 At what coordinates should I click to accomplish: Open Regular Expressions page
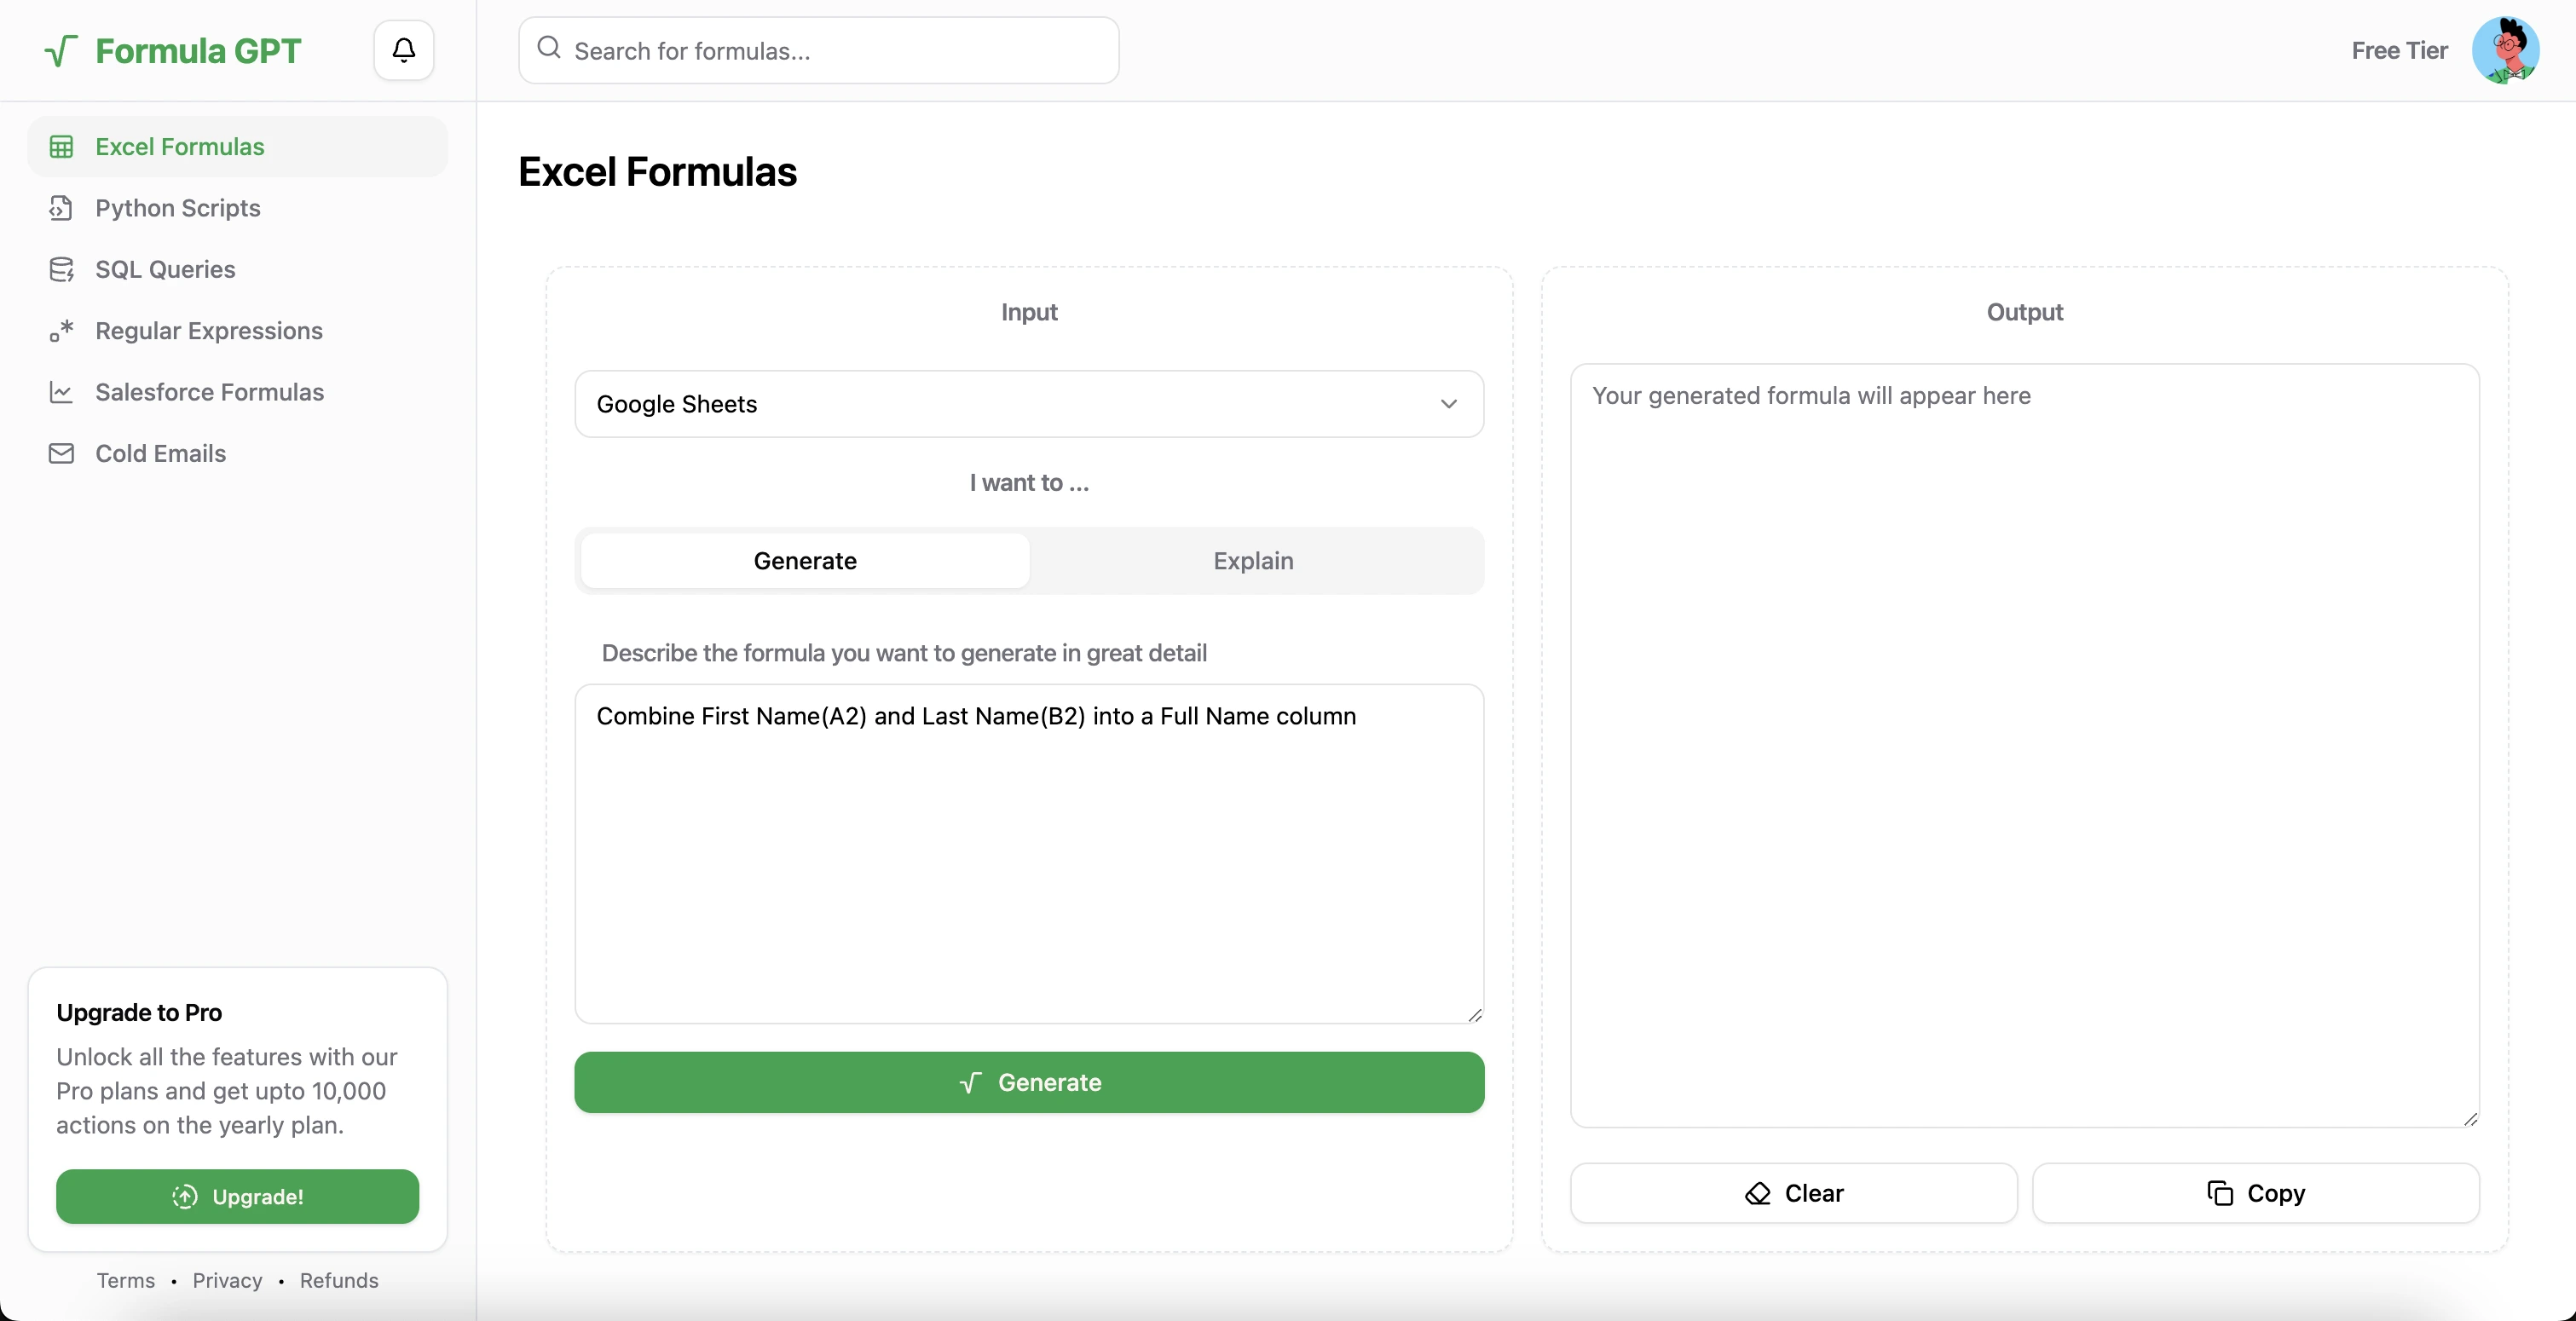[238, 331]
